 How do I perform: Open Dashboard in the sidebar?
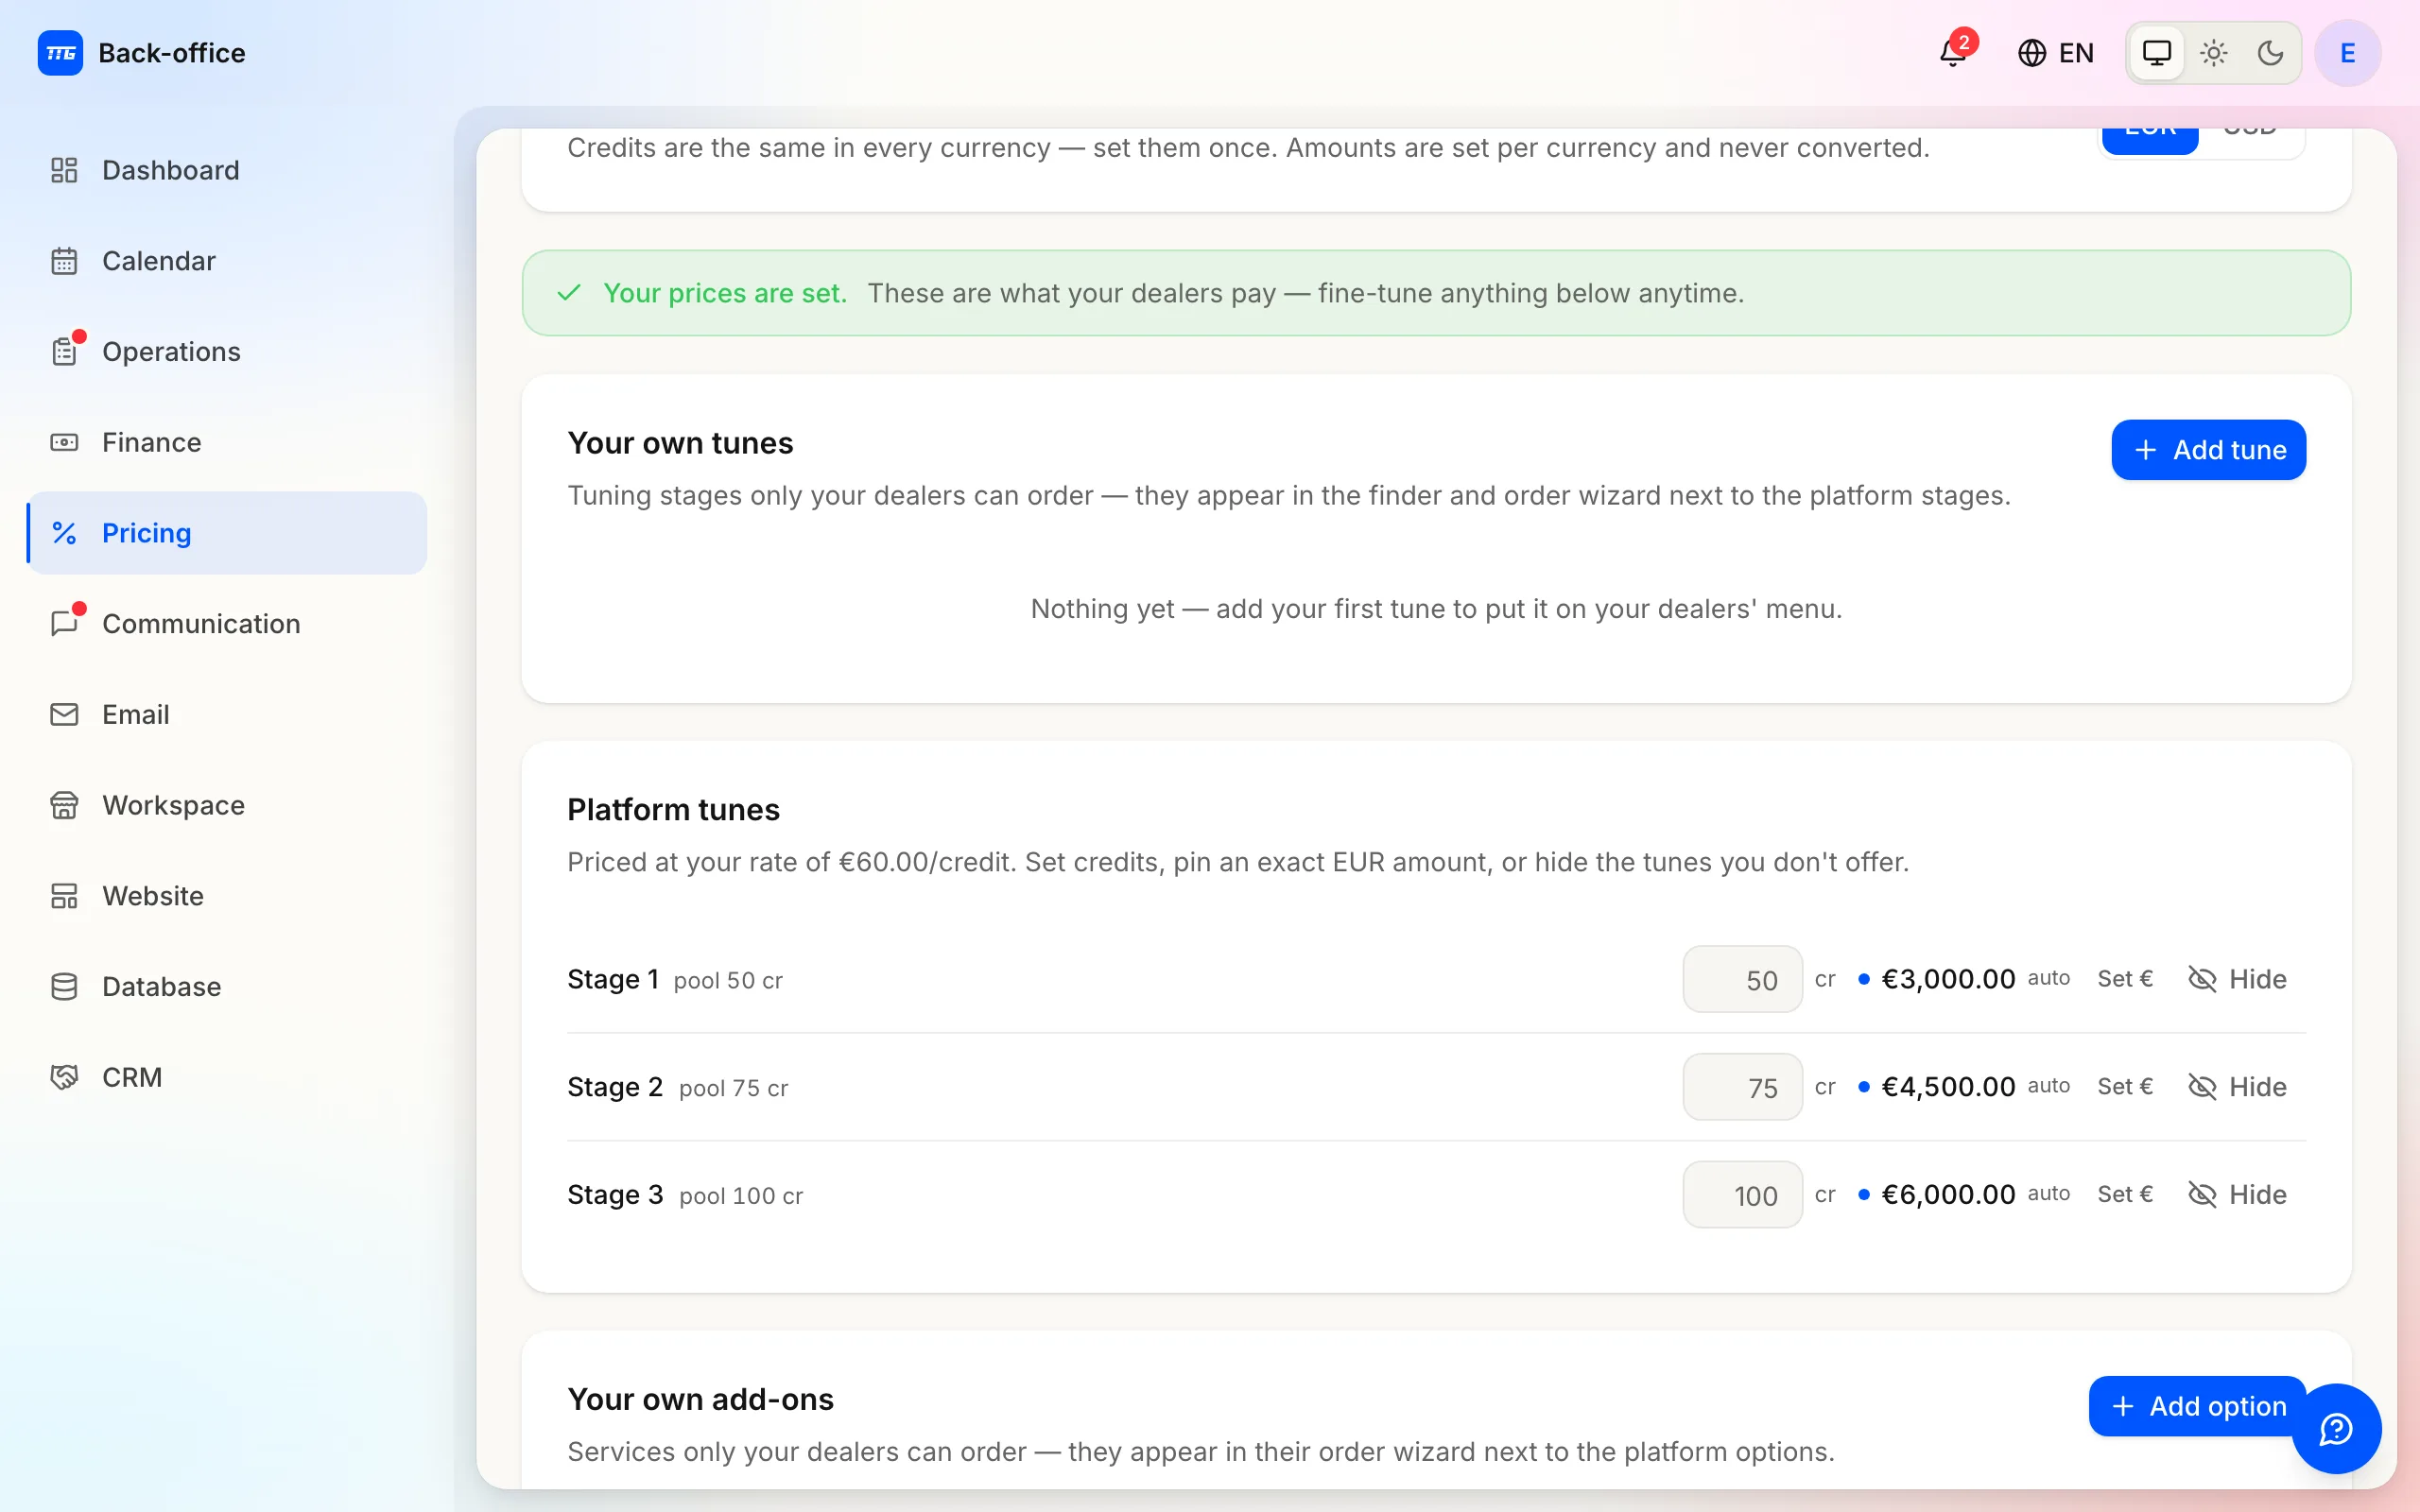coord(227,170)
